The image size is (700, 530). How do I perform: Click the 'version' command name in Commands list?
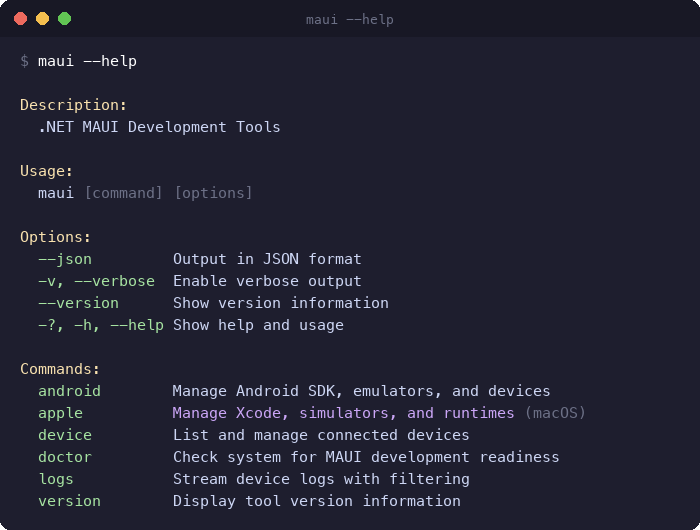click(70, 501)
